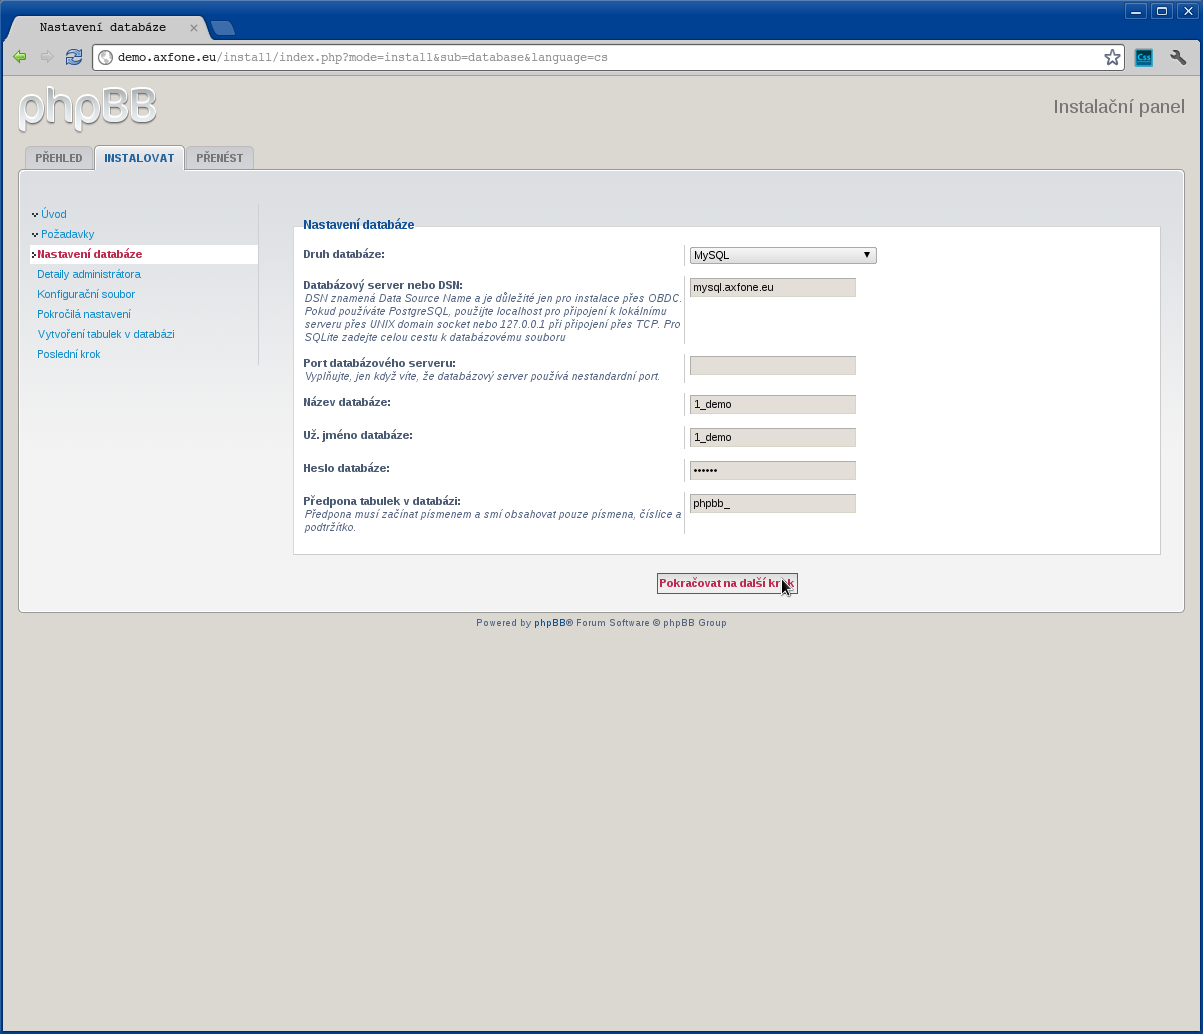This screenshot has width=1203, height=1034.
Task: Click the bookmark star in the address bar
Action: [1111, 57]
